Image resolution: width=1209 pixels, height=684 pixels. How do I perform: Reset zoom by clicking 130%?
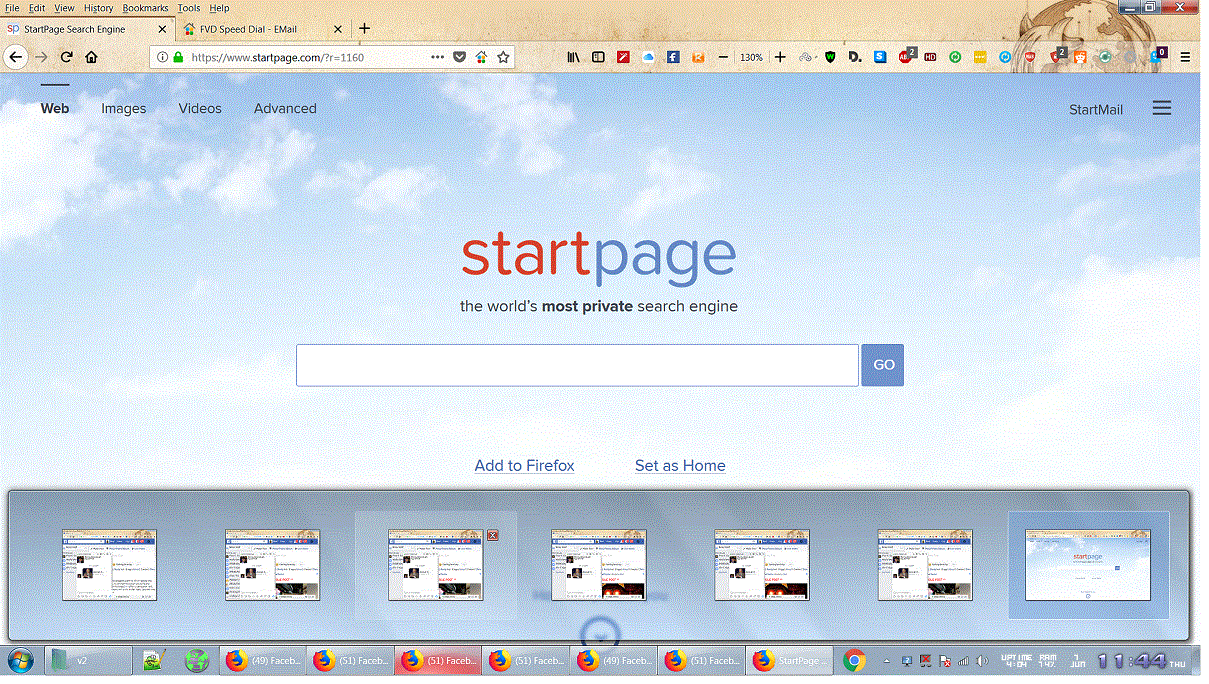751,57
